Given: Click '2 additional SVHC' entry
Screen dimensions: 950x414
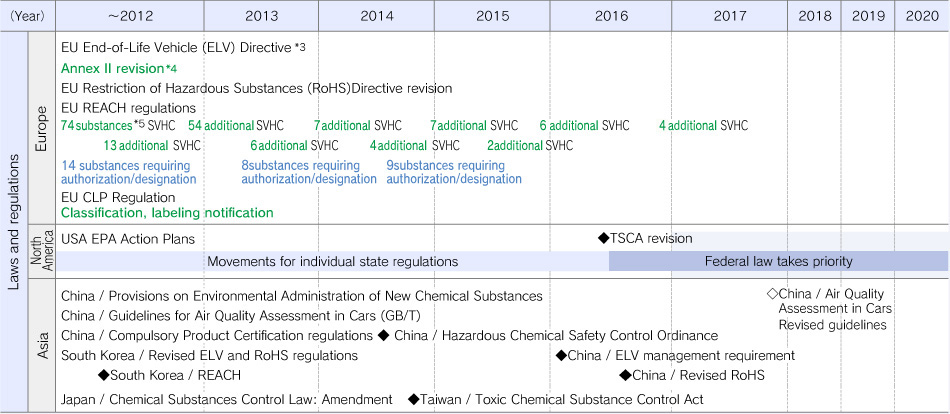Looking at the screenshot, I should pos(530,145).
